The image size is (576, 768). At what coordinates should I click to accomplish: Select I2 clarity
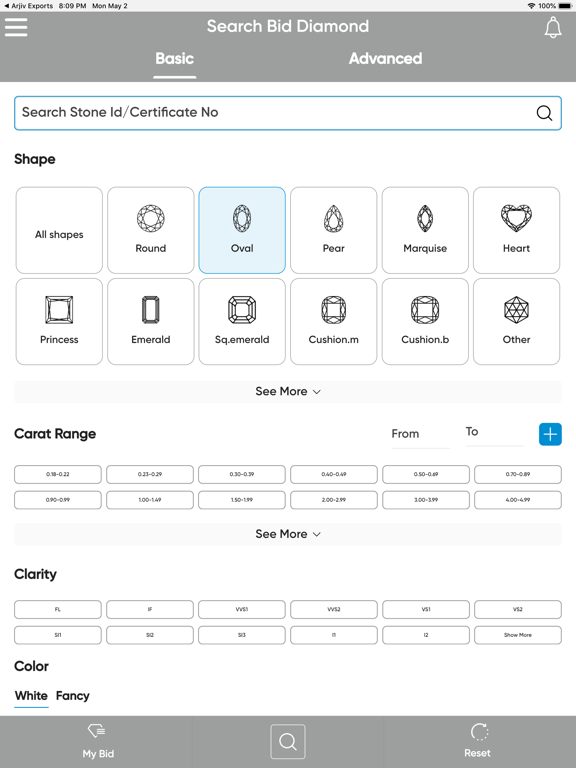click(426, 635)
